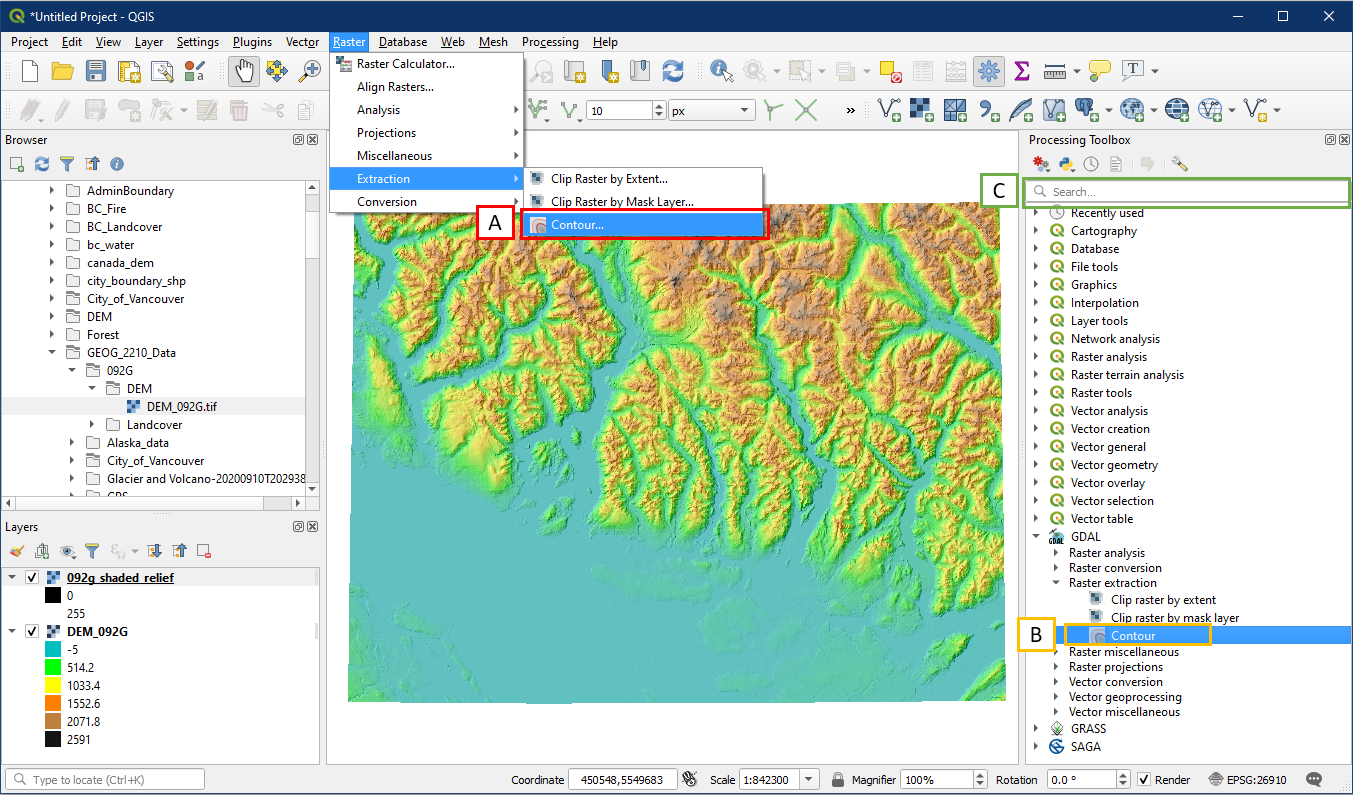
Task: Open Layer Styling panel paintbrush icon
Action: pyautogui.click(x=17, y=551)
